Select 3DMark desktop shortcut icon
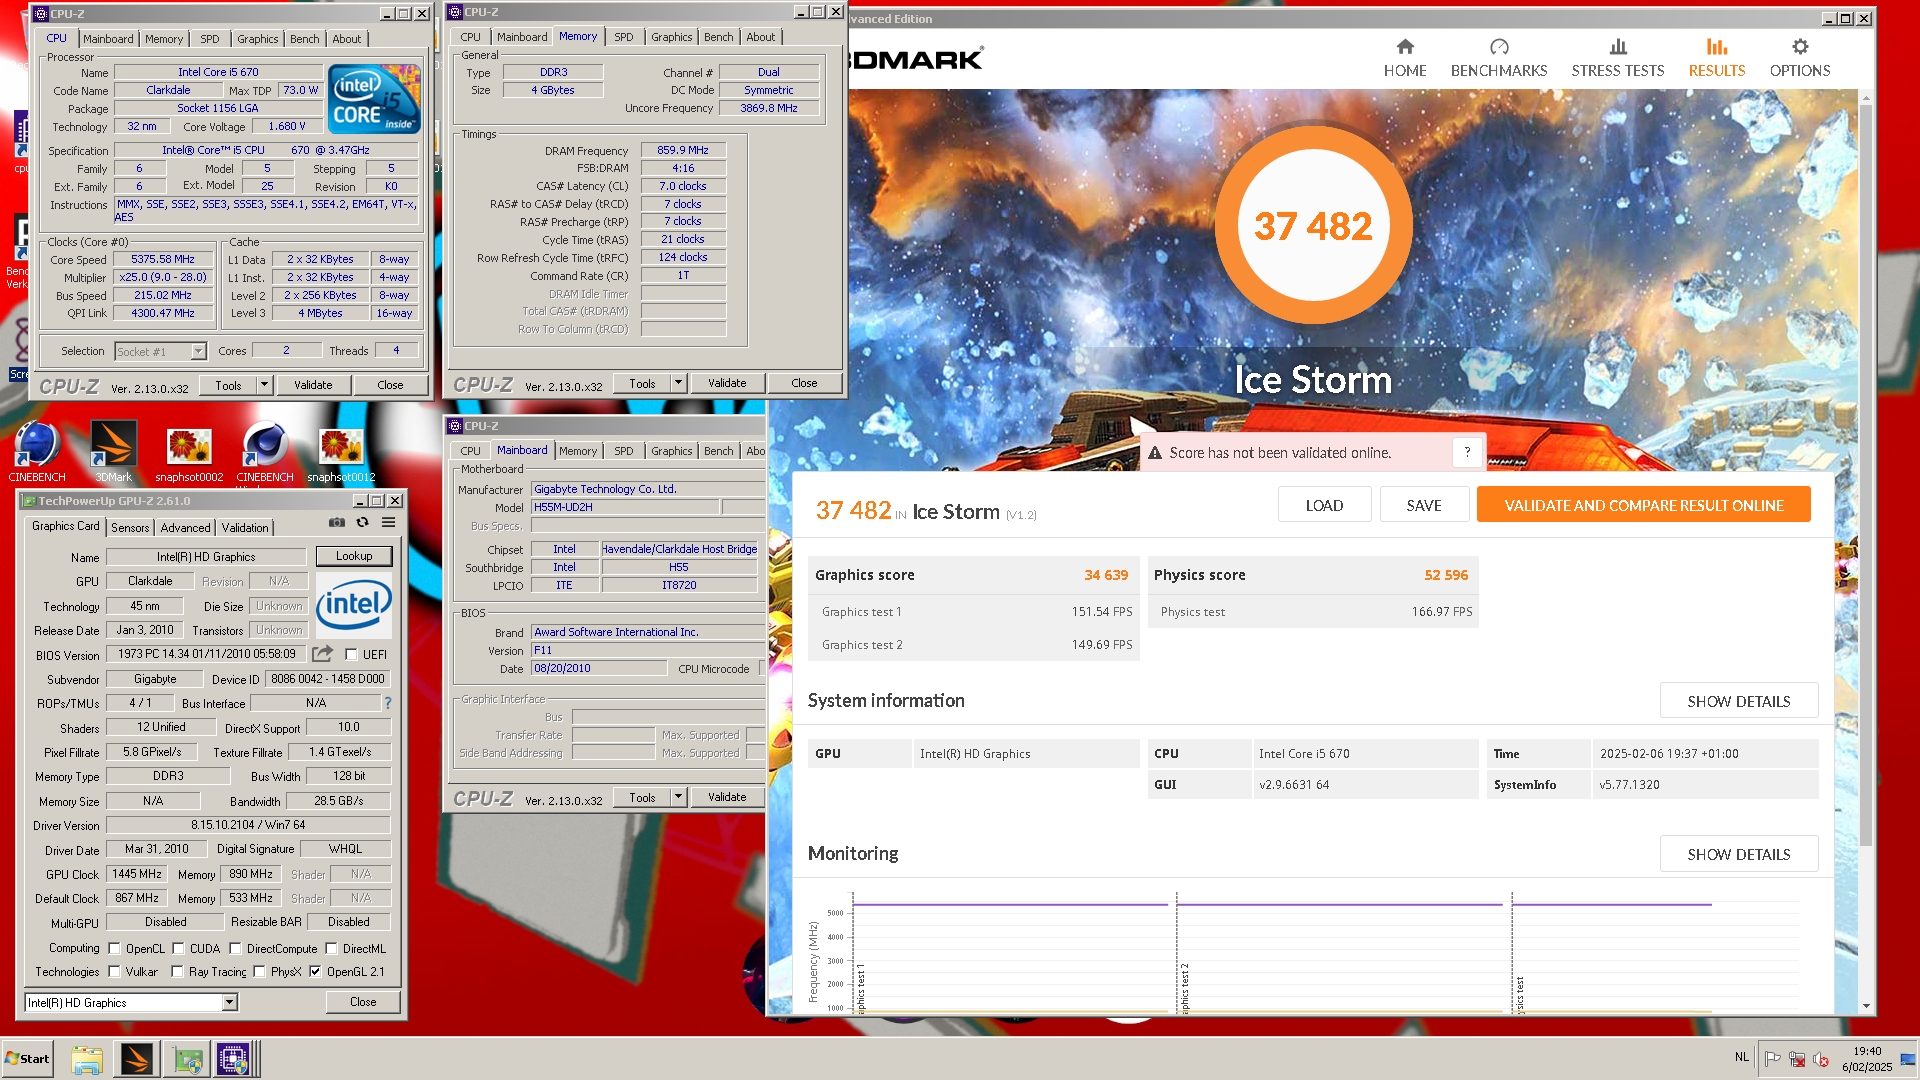 coord(113,452)
